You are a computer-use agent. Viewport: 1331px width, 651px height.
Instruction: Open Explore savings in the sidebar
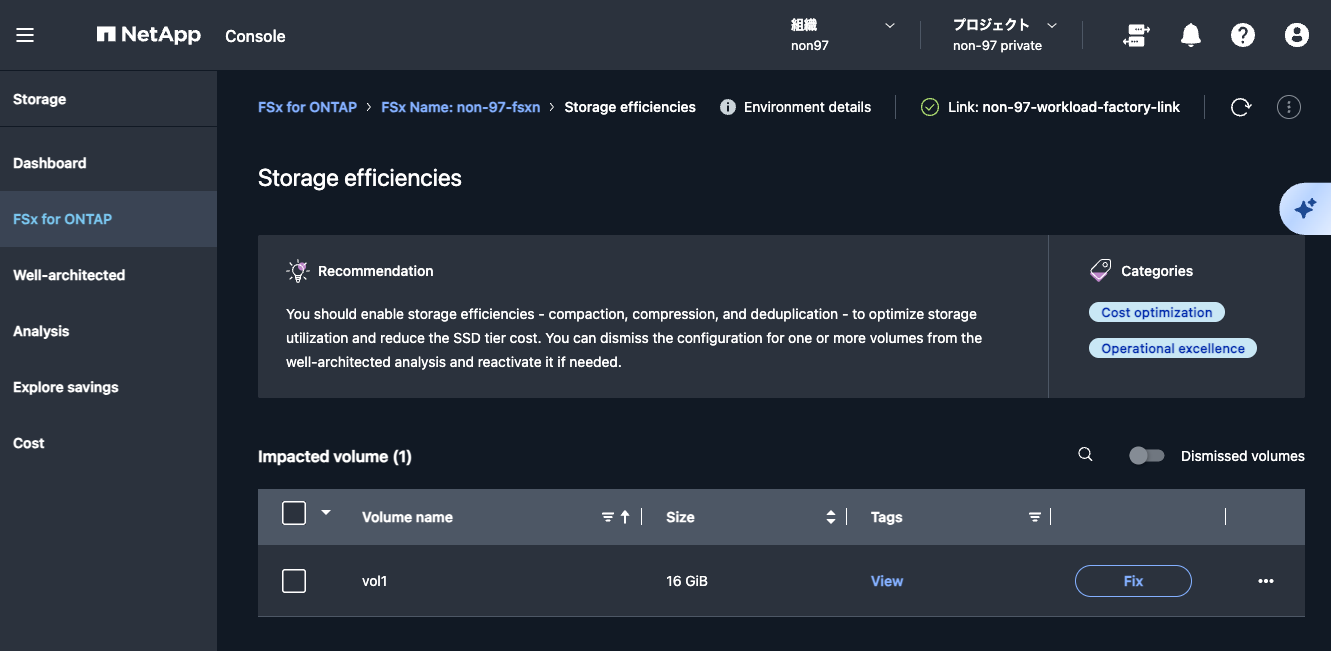[108, 387]
